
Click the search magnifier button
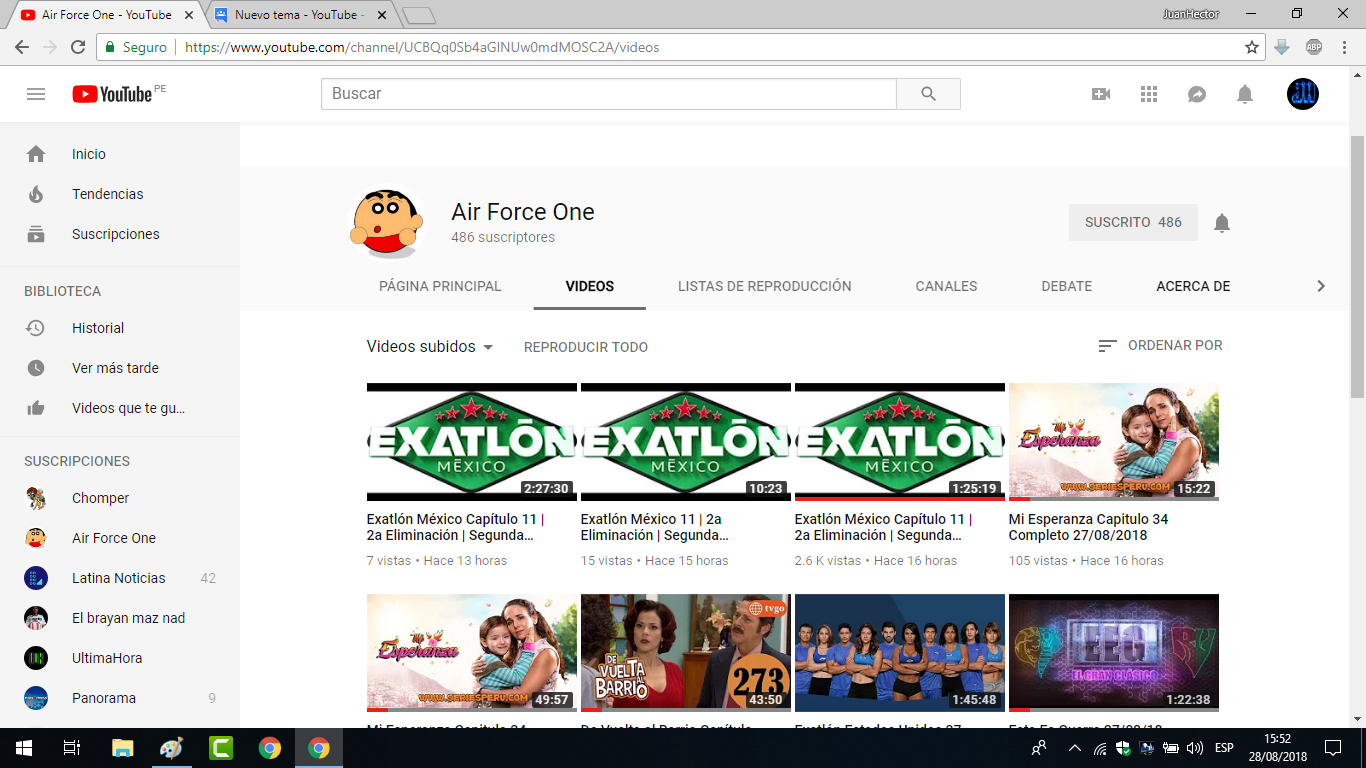928,94
